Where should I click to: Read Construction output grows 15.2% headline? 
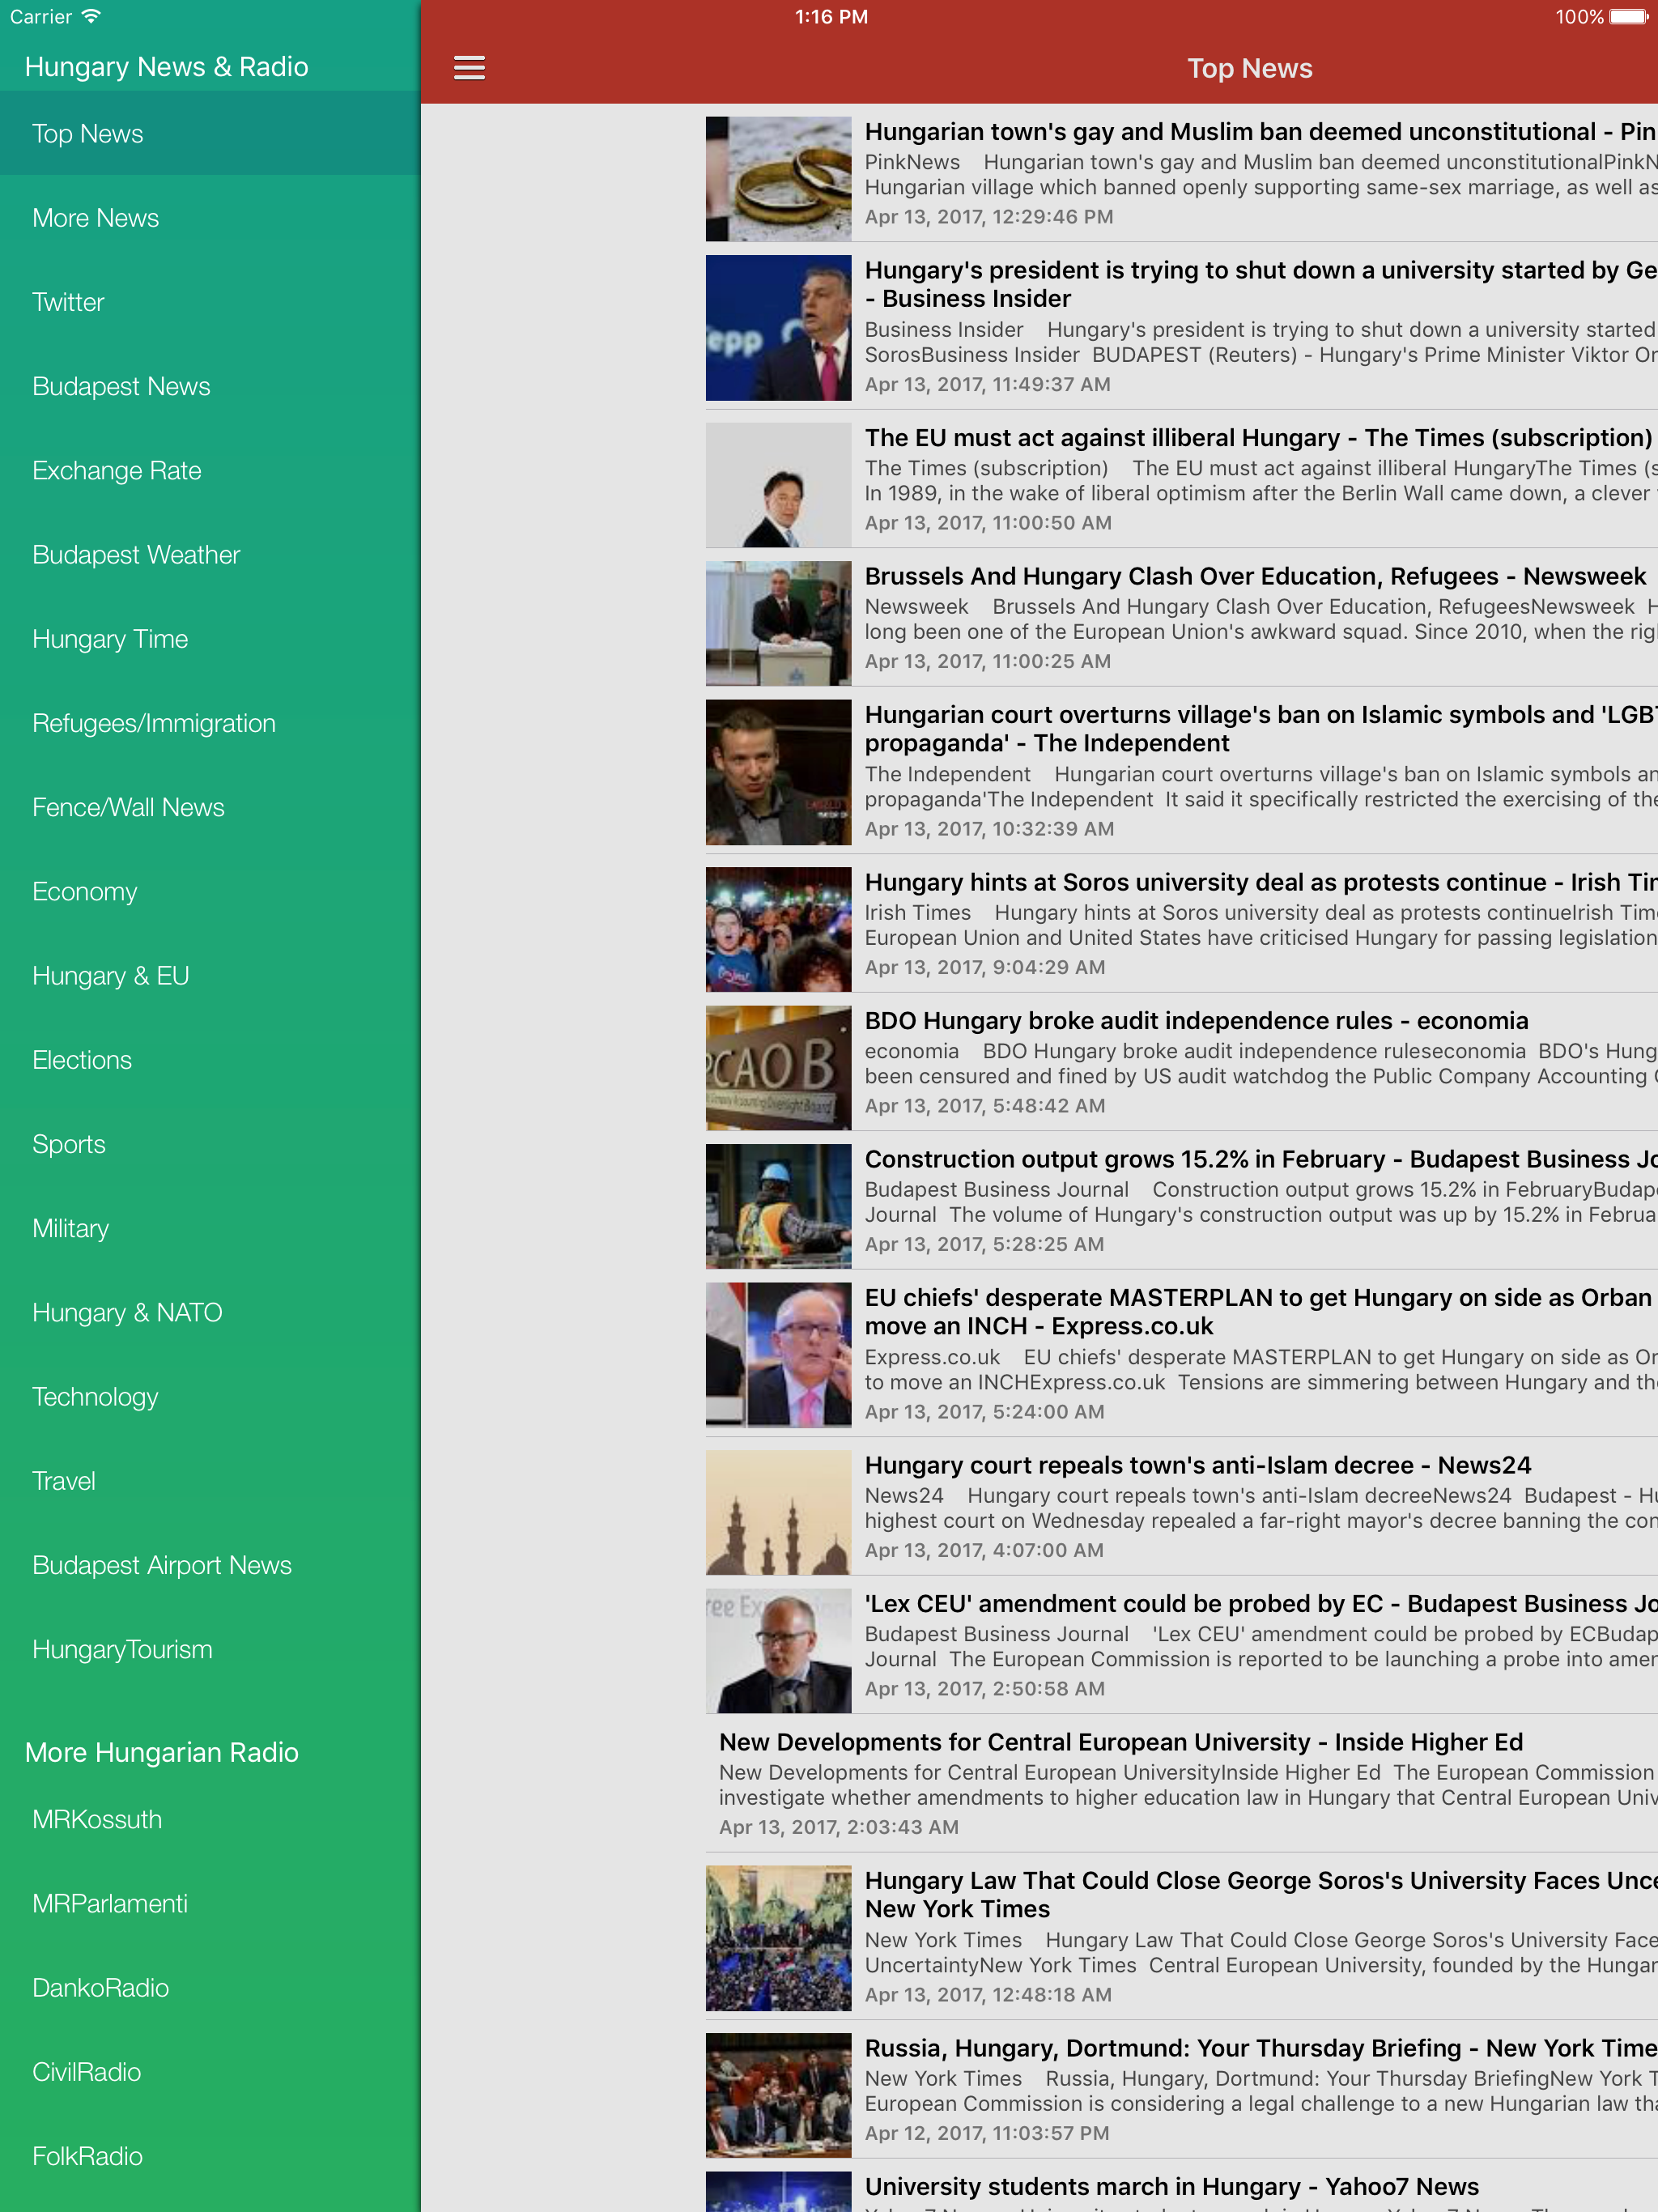1261,1159
